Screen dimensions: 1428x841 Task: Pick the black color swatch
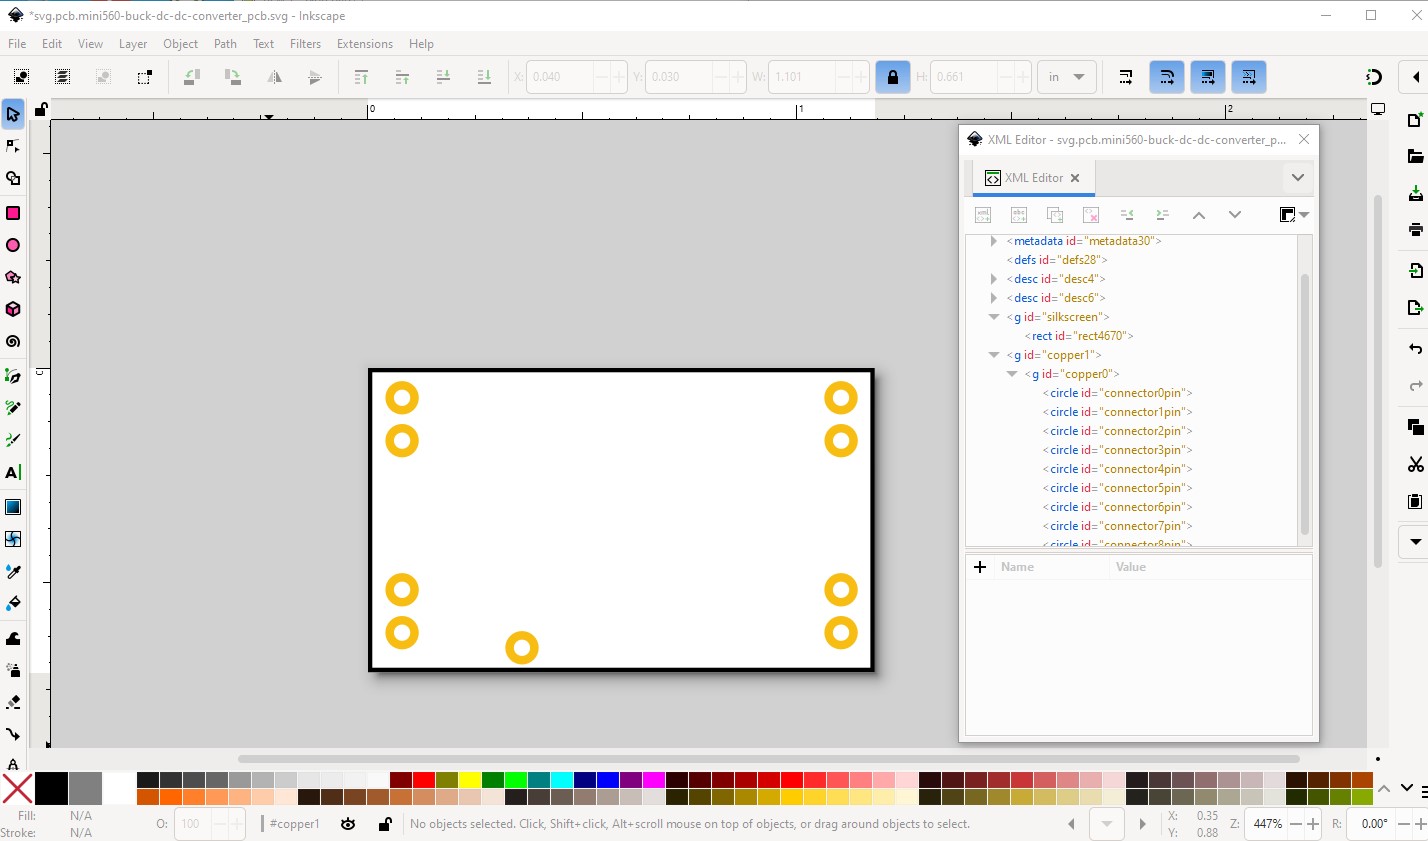(x=51, y=788)
